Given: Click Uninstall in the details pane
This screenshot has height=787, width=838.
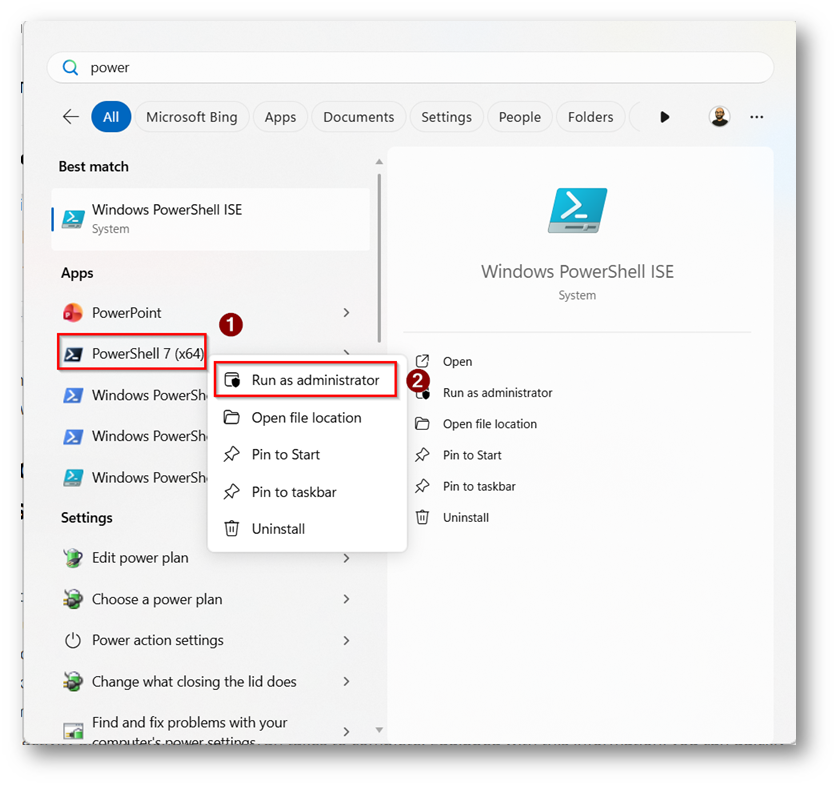Looking at the screenshot, I should pos(466,518).
